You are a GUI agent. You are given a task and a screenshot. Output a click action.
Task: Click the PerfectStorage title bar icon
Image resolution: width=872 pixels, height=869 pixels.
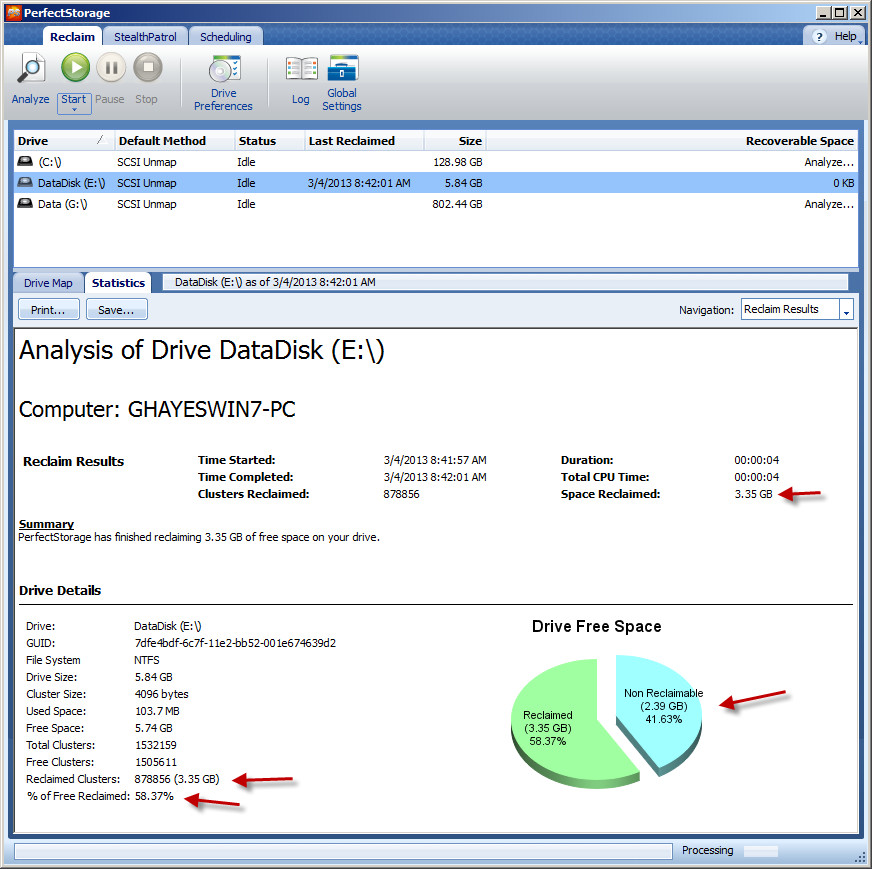coord(13,12)
